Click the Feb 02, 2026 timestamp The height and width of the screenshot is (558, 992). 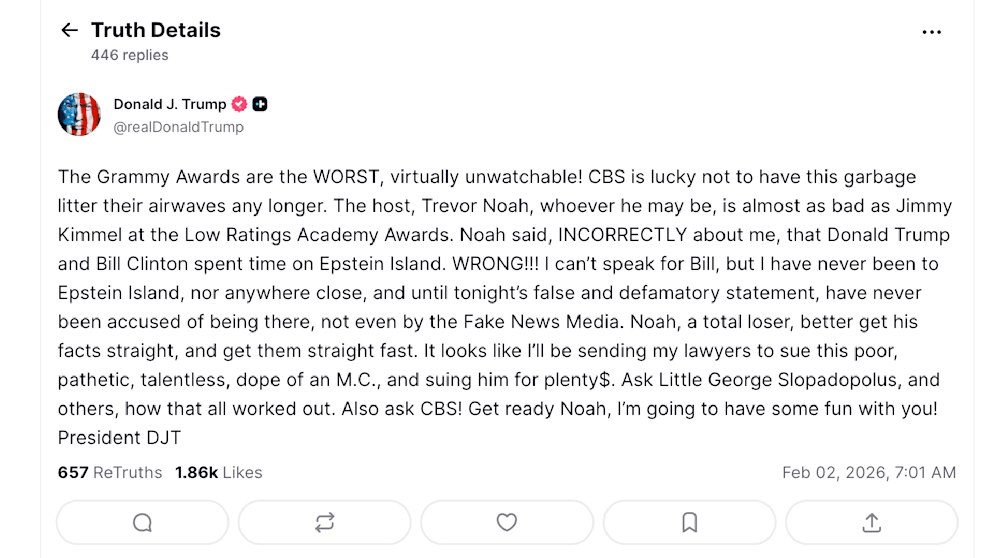point(868,472)
